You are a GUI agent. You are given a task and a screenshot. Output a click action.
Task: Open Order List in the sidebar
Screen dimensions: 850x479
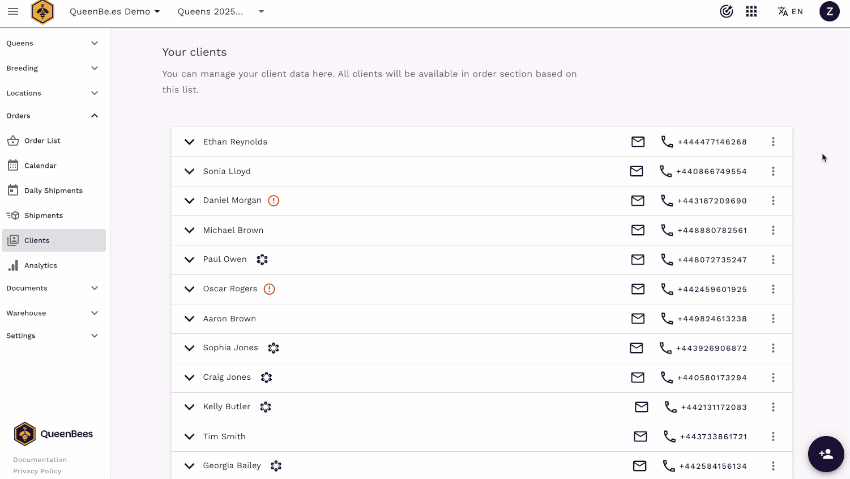pos(42,141)
